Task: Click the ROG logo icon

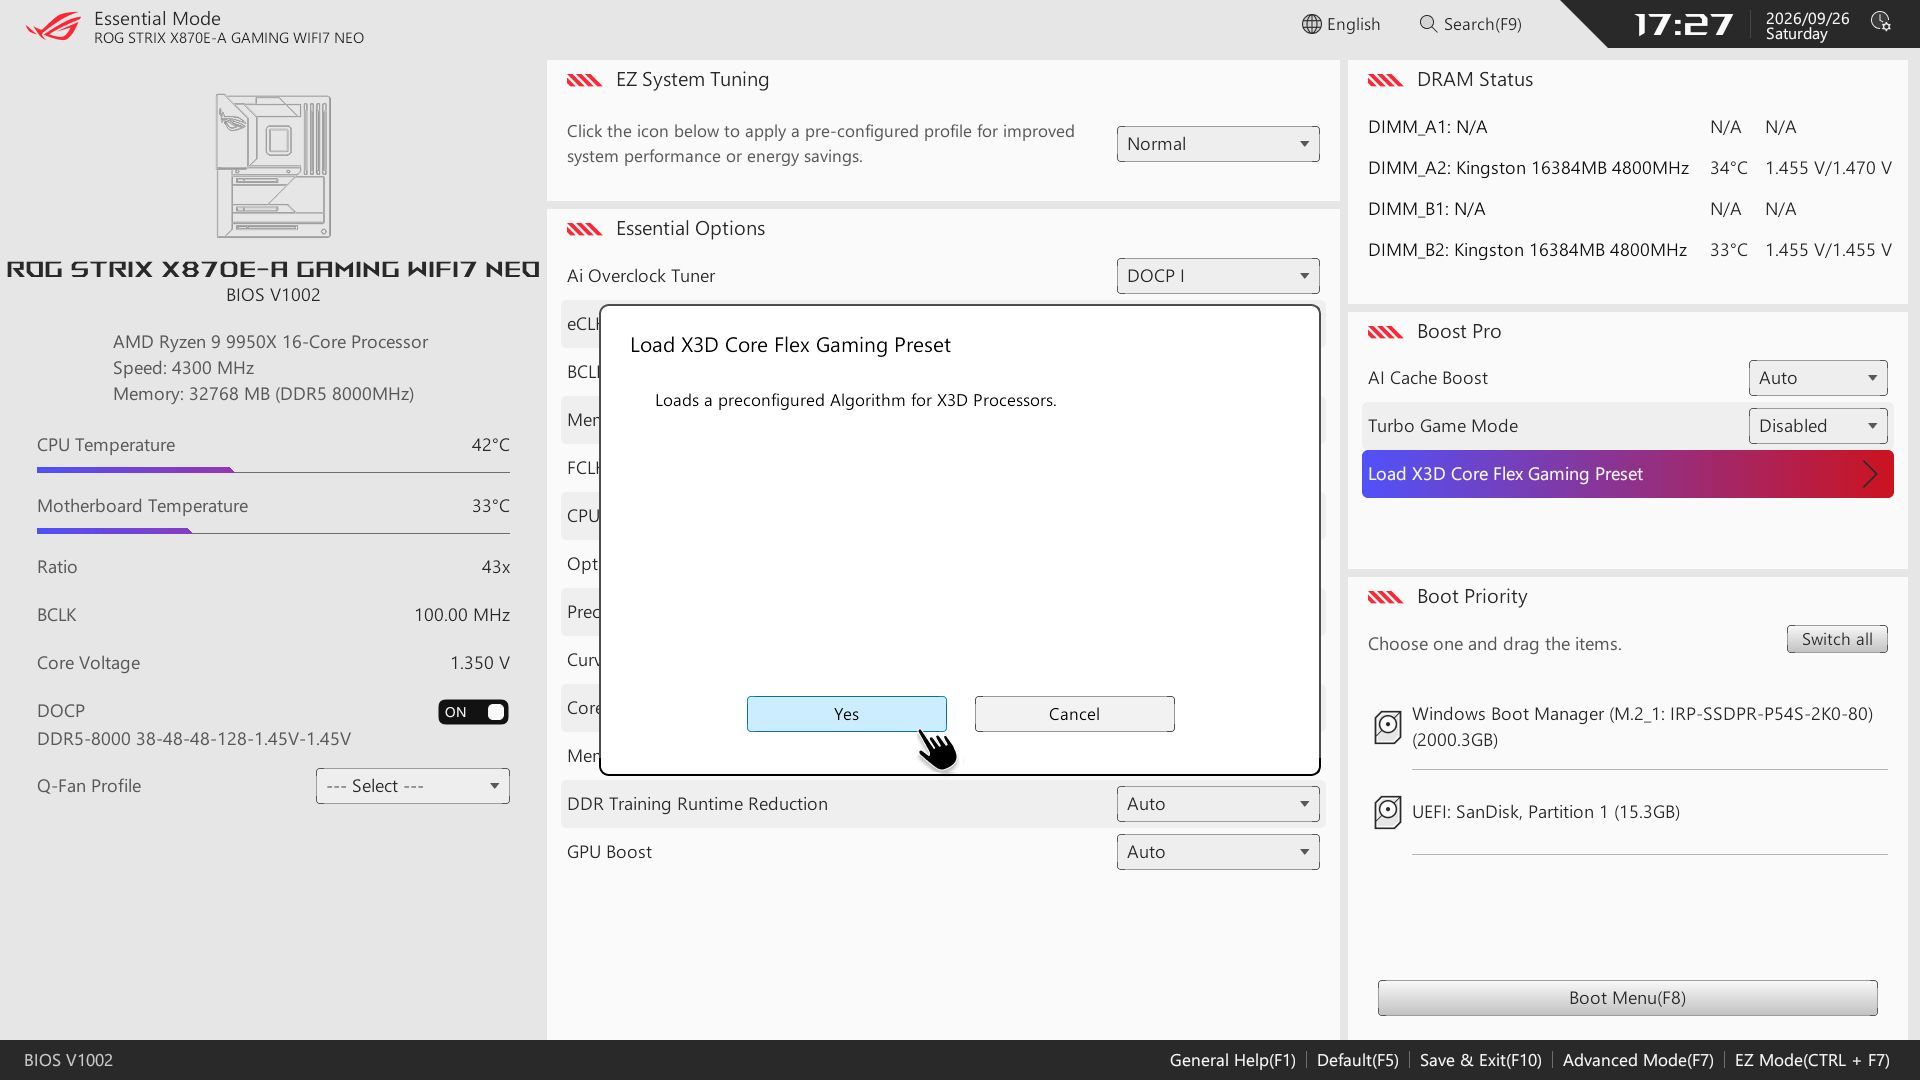Action: pos(53,25)
